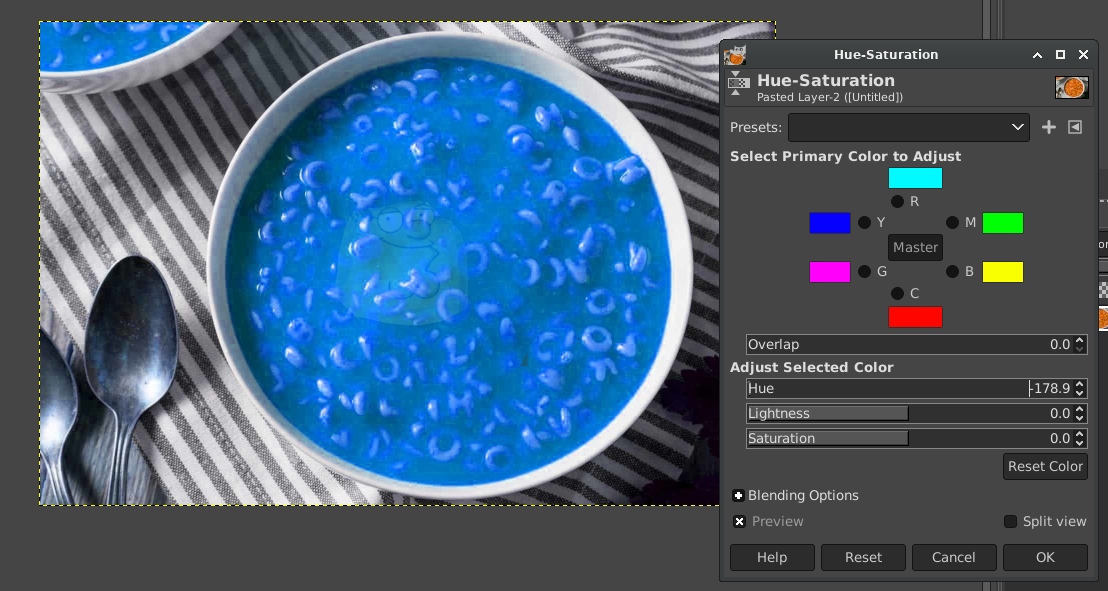Image resolution: width=1108 pixels, height=591 pixels.
Task: Adjust the Saturation spinner arrows
Action: pyautogui.click(x=1080, y=438)
